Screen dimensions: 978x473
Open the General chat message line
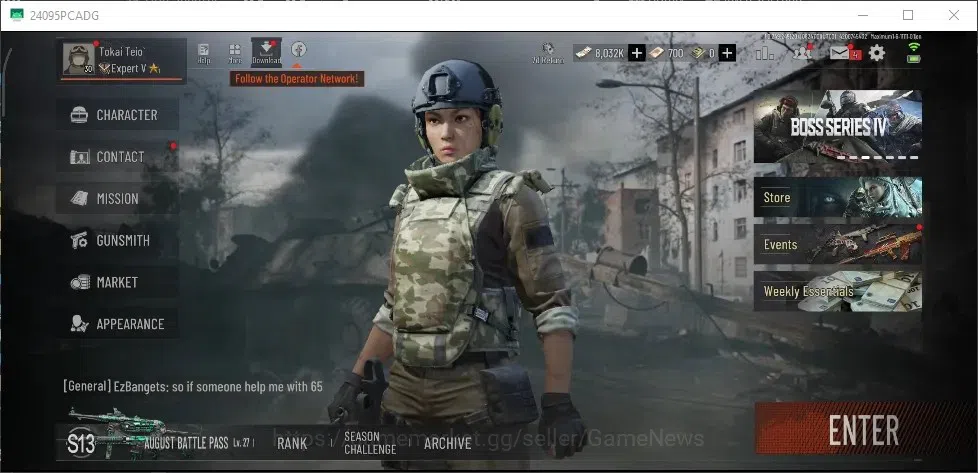(x=193, y=387)
